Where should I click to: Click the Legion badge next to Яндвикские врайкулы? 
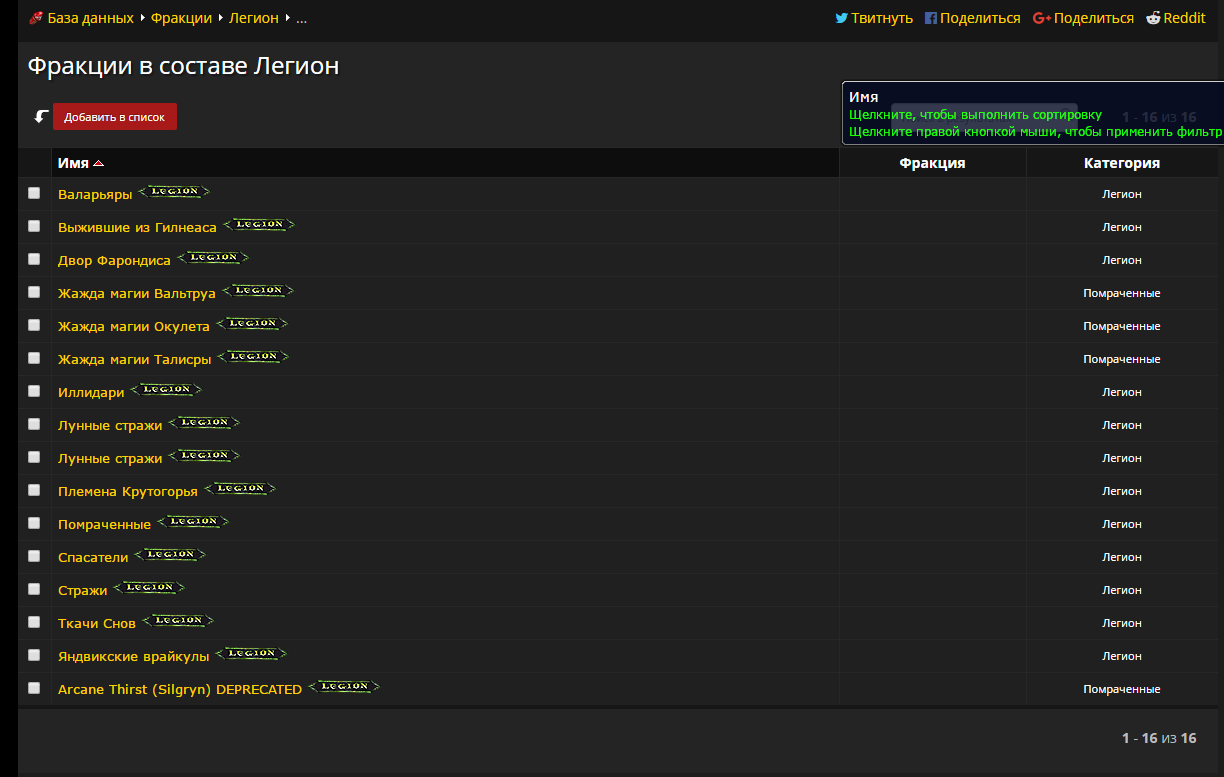click(251, 654)
